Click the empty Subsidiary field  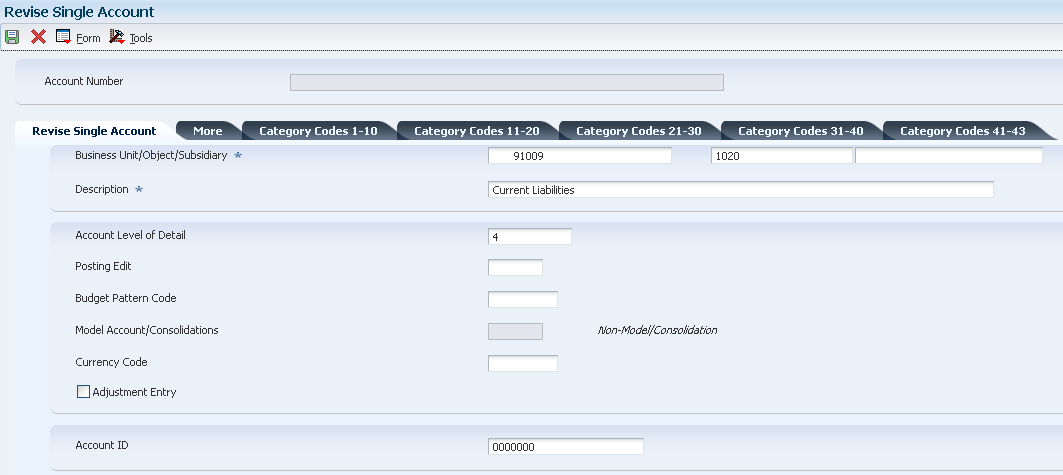[948, 156]
